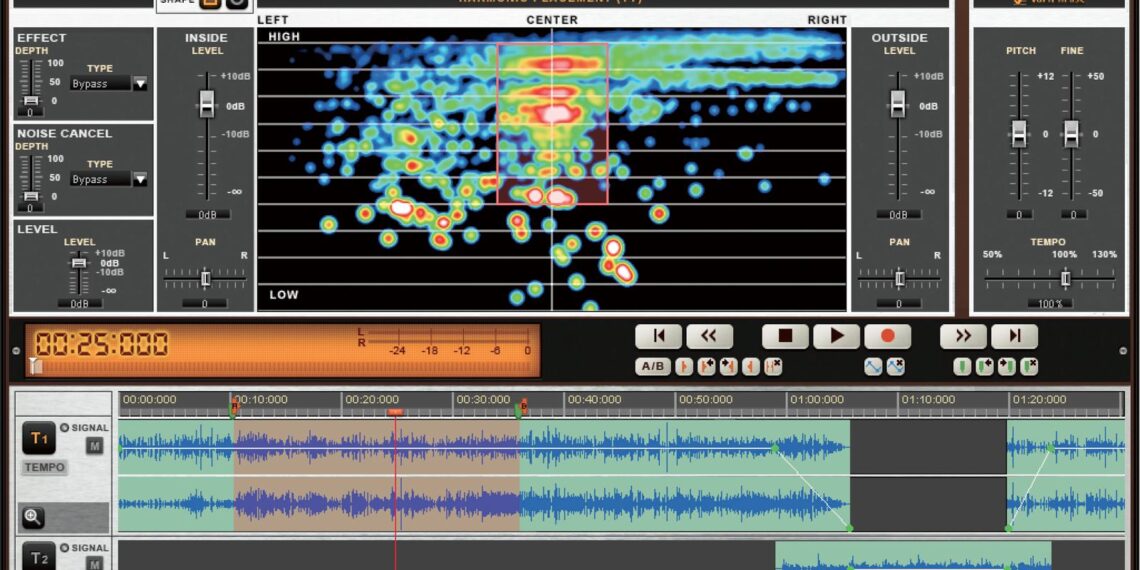The height and width of the screenshot is (570, 1140).
Task: Click the timeline ruler at 00:50:000
Action: [x=705, y=399]
